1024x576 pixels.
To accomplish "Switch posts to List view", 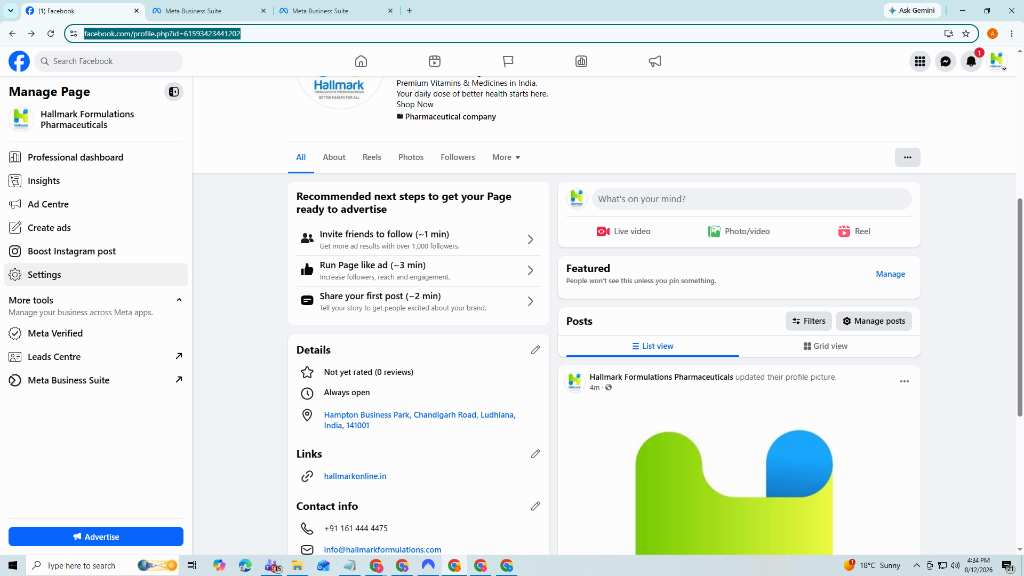I will 652,346.
